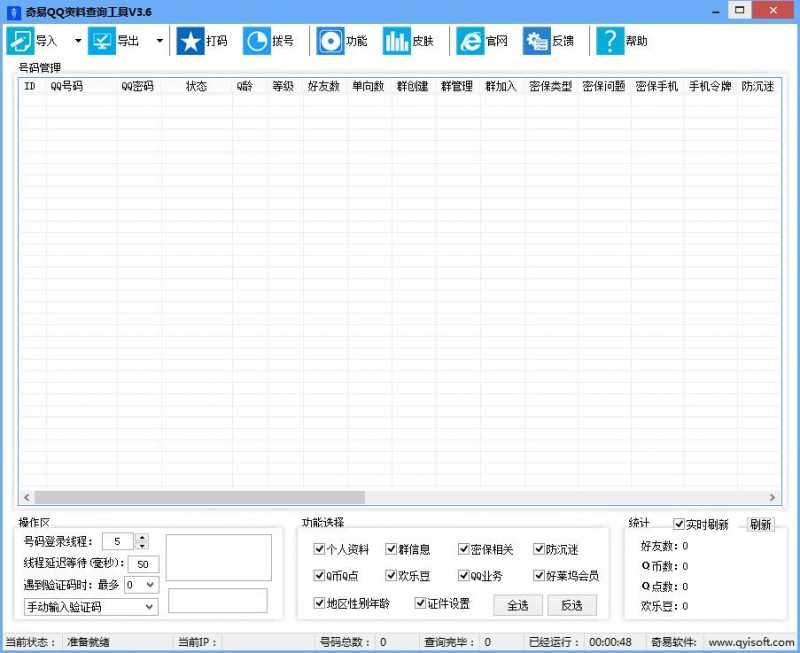Select the 打码 captcha tool icon
Viewport: 800px width, 653px height.
(x=191, y=40)
